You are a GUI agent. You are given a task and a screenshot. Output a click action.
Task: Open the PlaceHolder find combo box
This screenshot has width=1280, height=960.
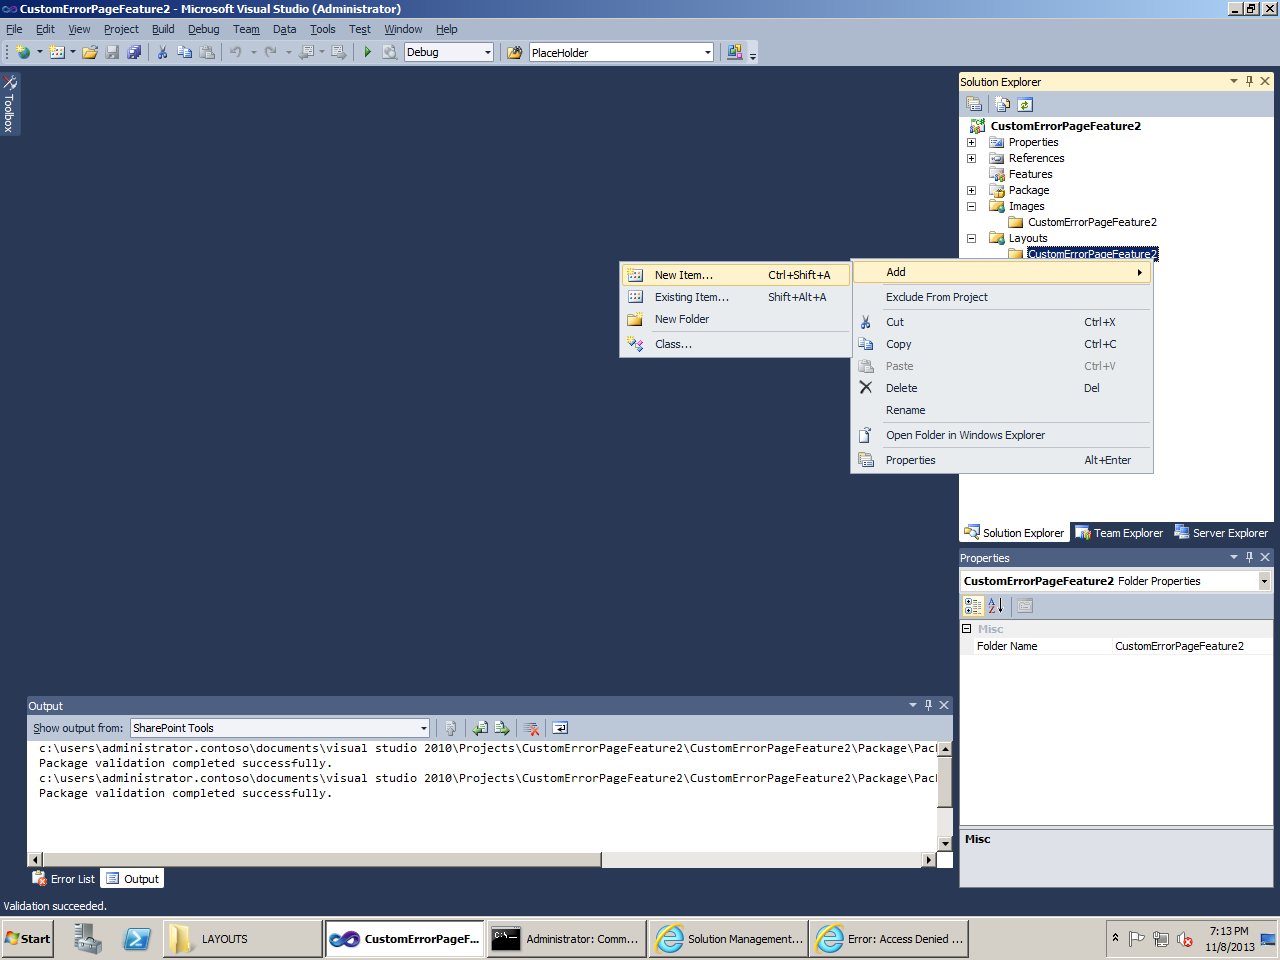tap(708, 52)
